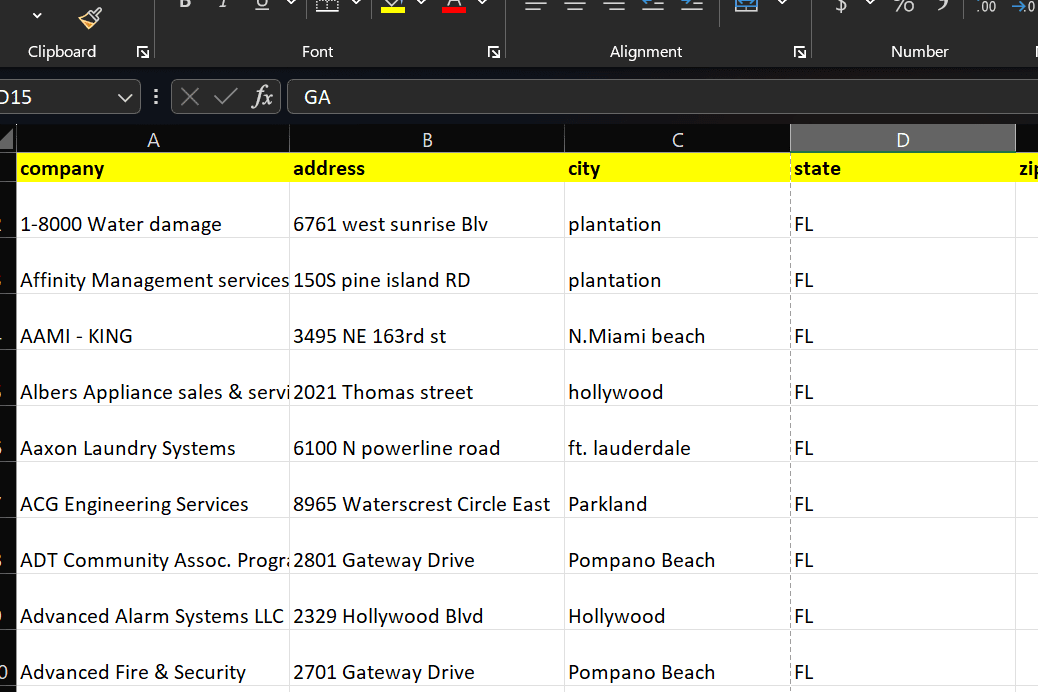Select all cells via corner triangle

coord(7,138)
